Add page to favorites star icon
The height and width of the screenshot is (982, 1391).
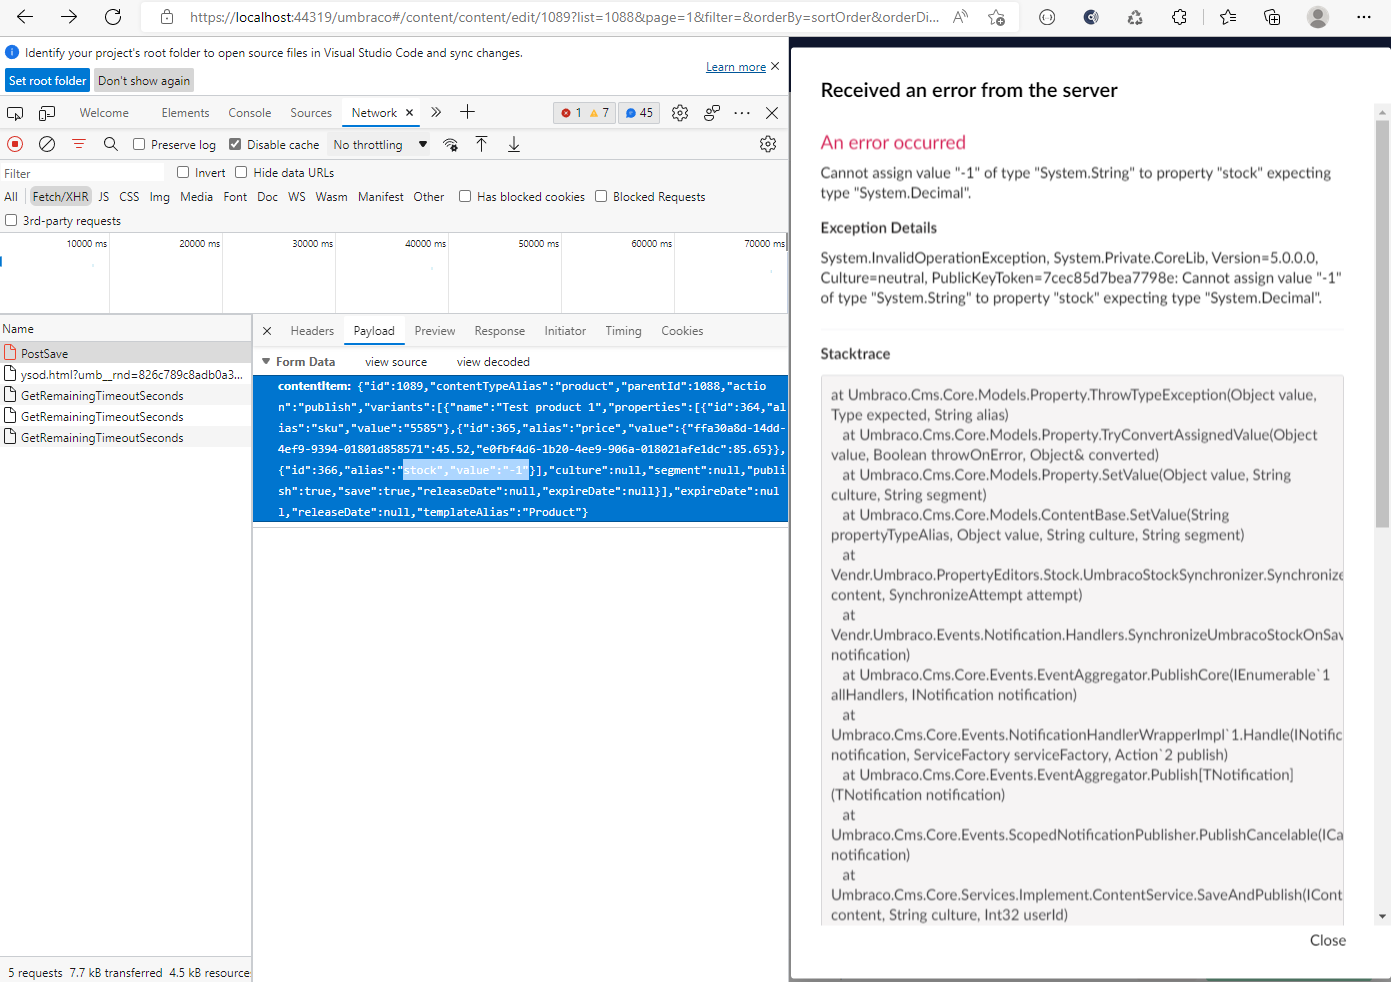(996, 17)
